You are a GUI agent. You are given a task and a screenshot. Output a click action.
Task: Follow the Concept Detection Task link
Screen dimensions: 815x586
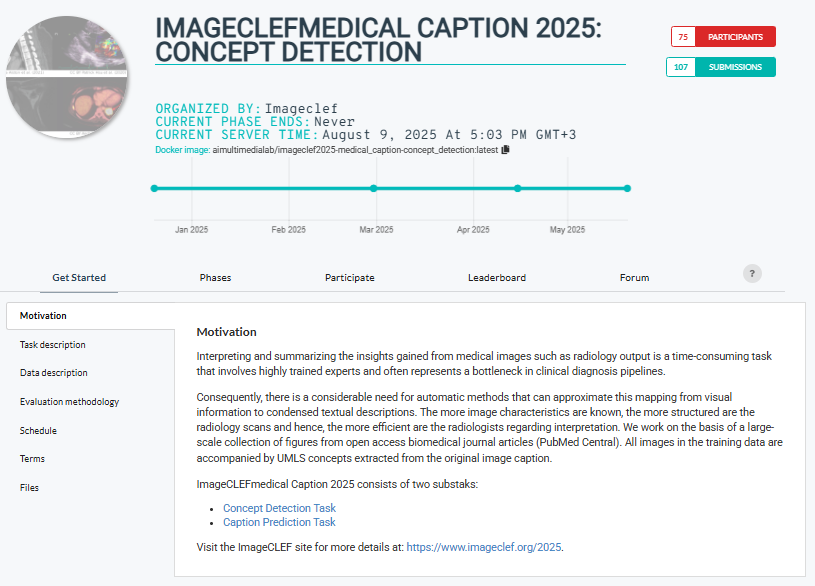click(x=279, y=509)
